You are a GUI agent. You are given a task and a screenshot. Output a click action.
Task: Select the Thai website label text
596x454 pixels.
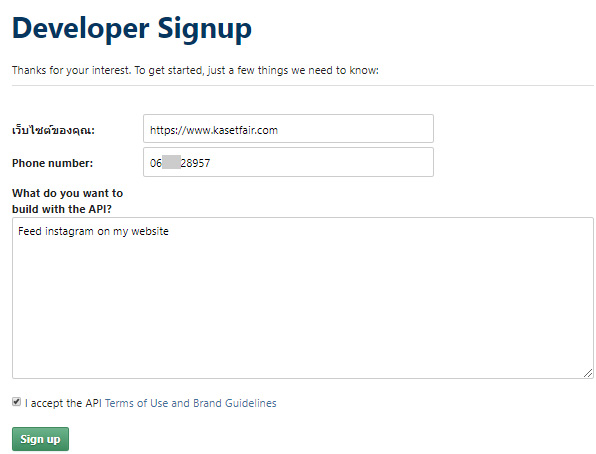53,130
